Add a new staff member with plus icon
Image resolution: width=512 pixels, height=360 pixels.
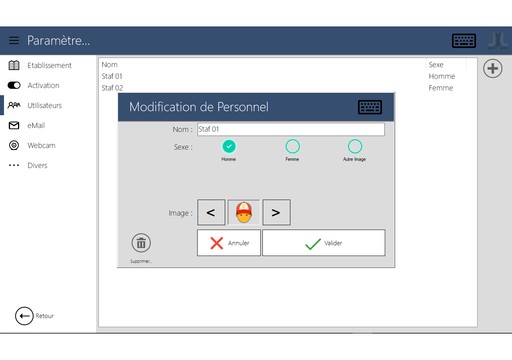click(493, 69)
